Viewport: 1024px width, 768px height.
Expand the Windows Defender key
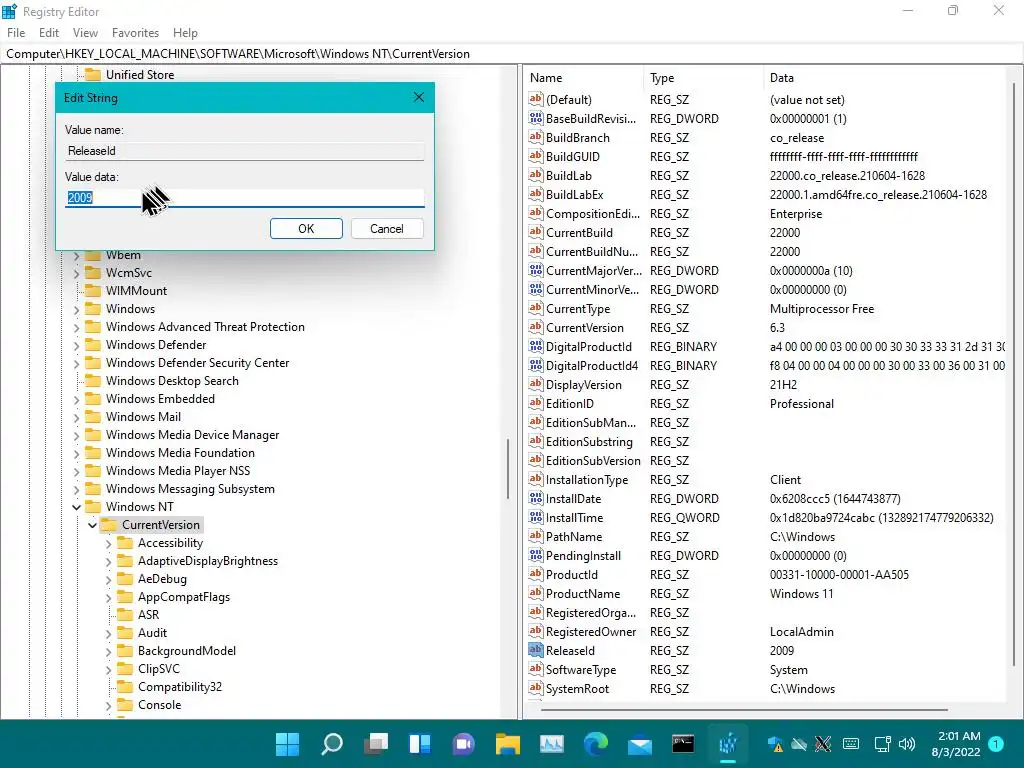coord(76,345)
